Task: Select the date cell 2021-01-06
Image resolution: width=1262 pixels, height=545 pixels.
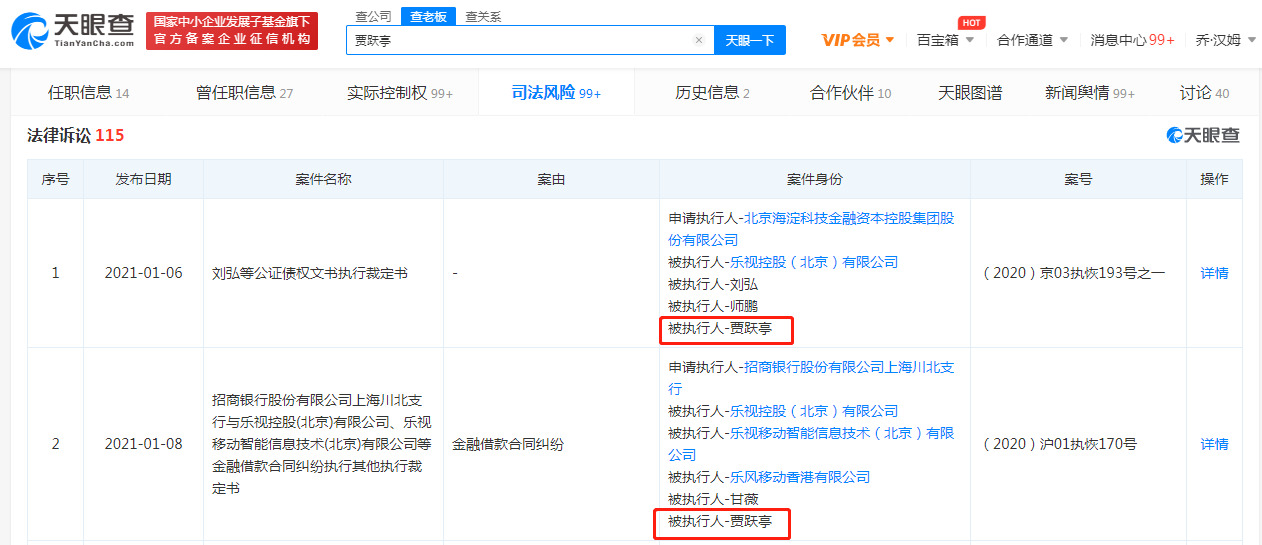Action: [143, 273]
